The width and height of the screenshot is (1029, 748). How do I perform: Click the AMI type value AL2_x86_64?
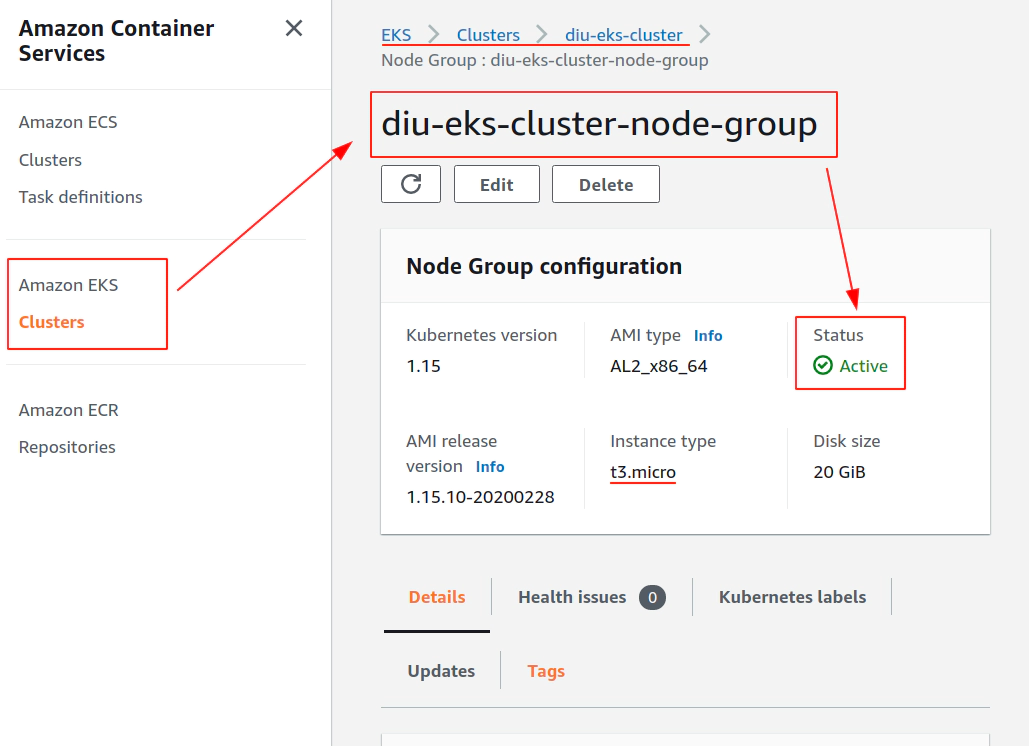point(659,366)
